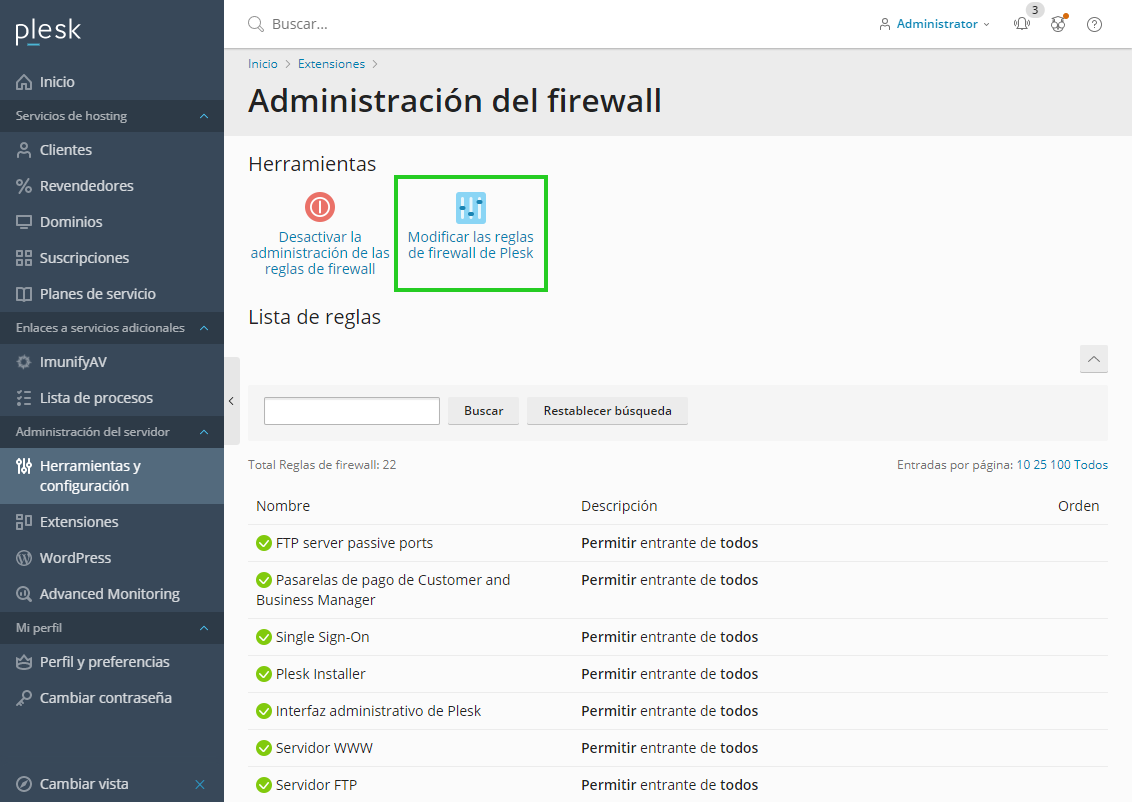
Task: Click the ImunifyAV gear icon
Action: pyautogui.click(x=24, y=362)
